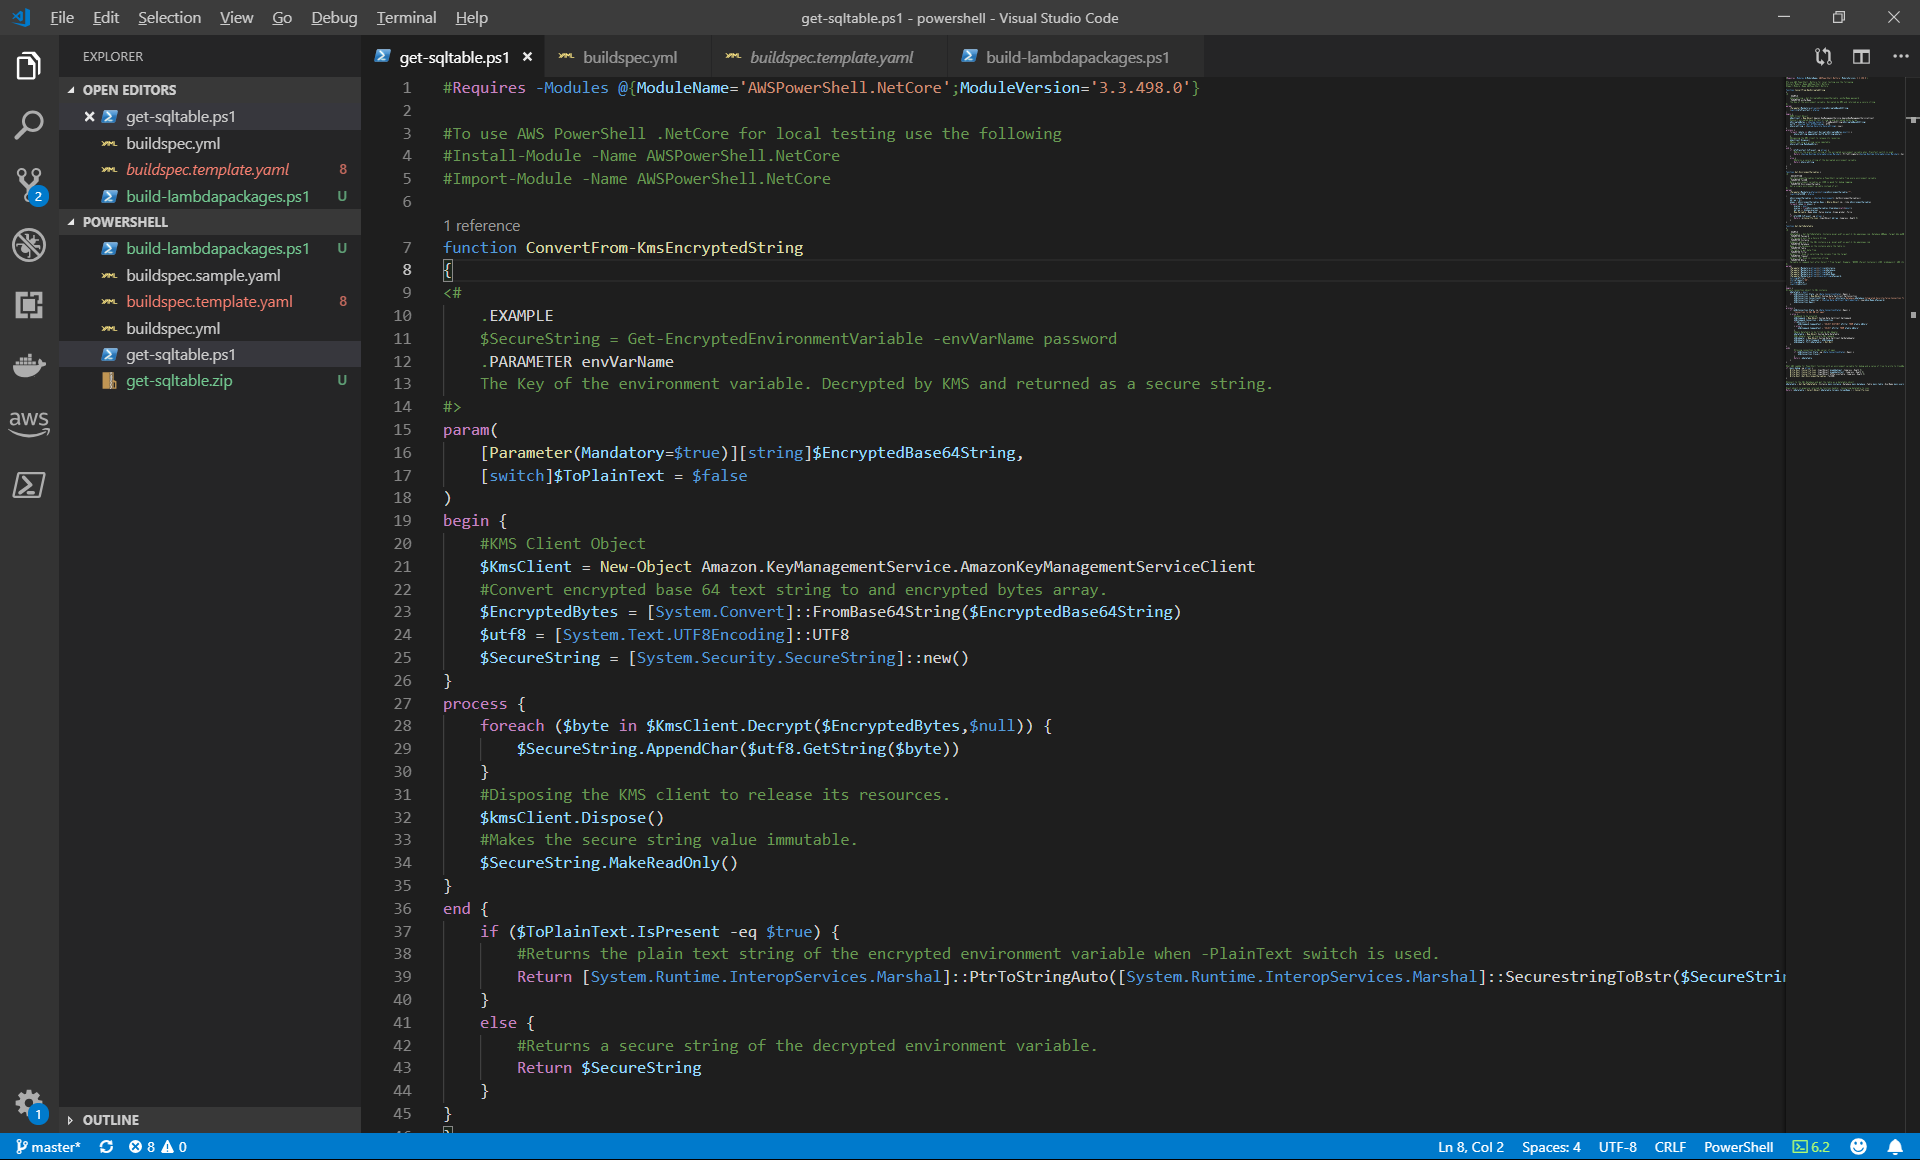
Task: Open the Search view in activity bar
Action: [29, 125]
